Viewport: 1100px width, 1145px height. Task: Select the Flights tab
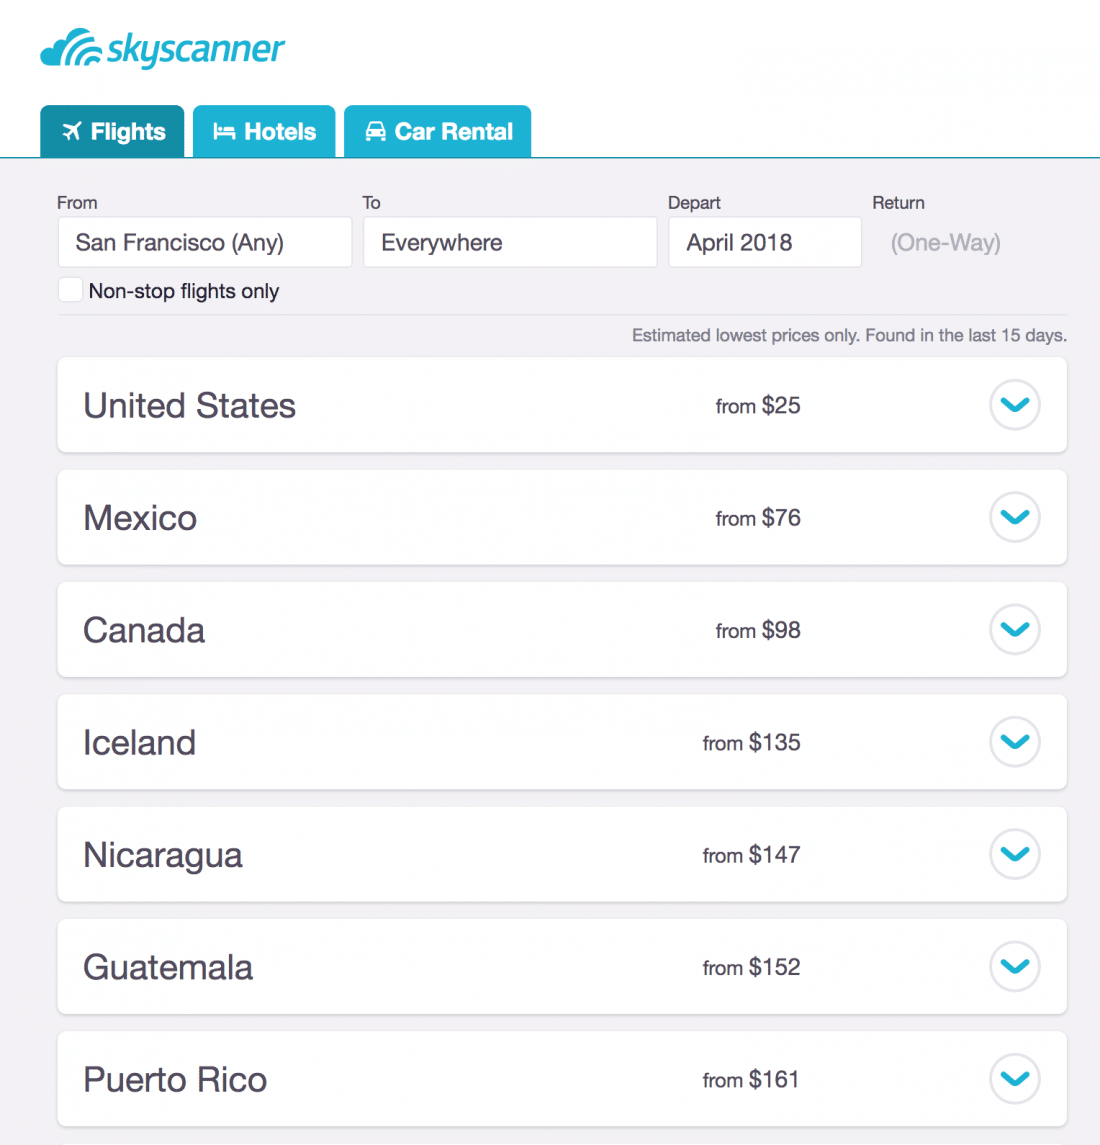click(112, 131)
